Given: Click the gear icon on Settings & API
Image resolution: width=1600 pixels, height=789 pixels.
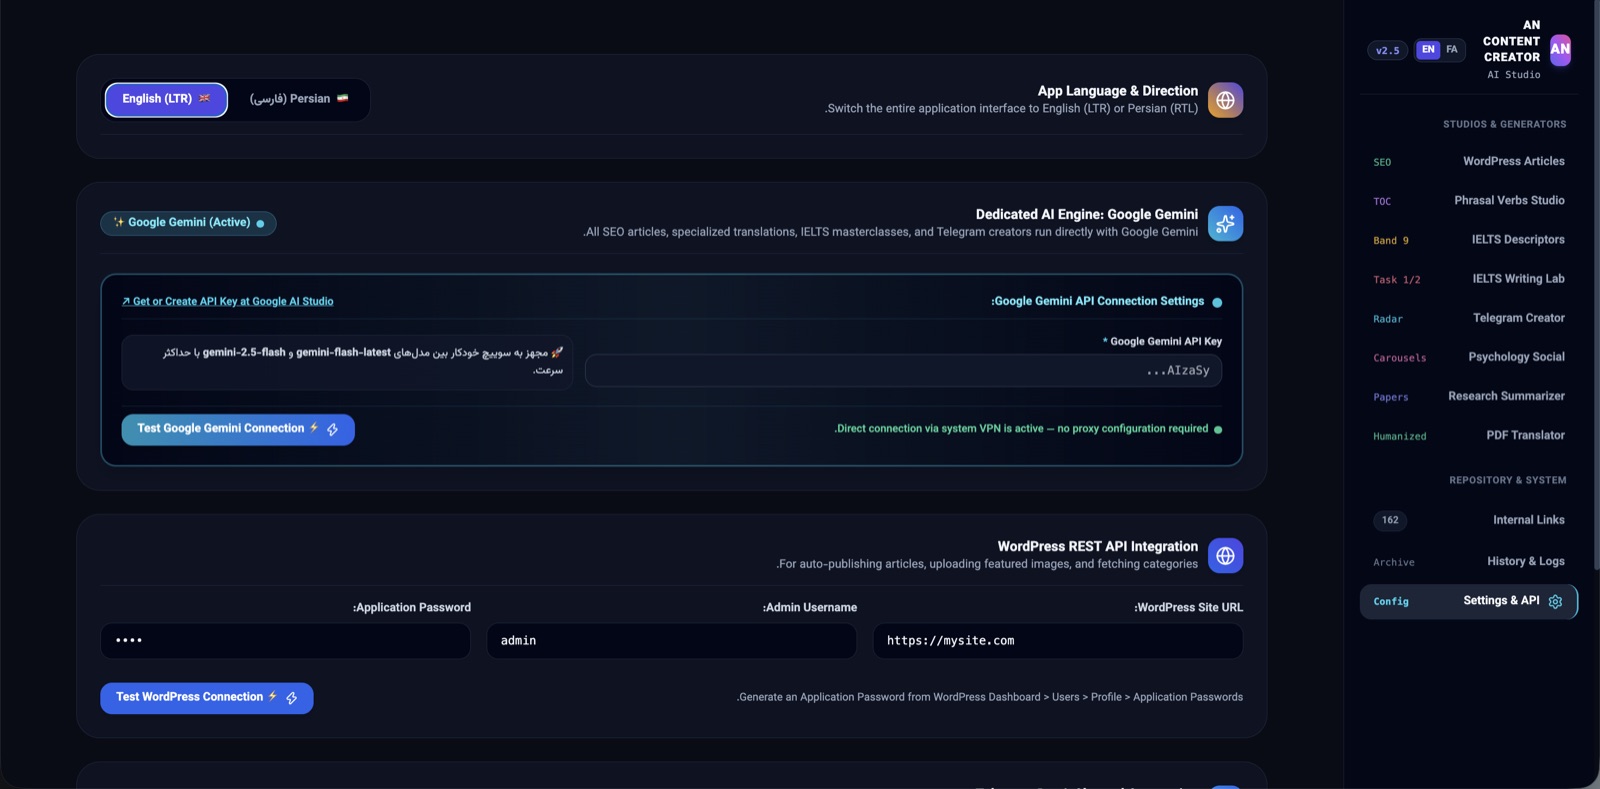Looking at the screenshot, I should pos(1555,601).
